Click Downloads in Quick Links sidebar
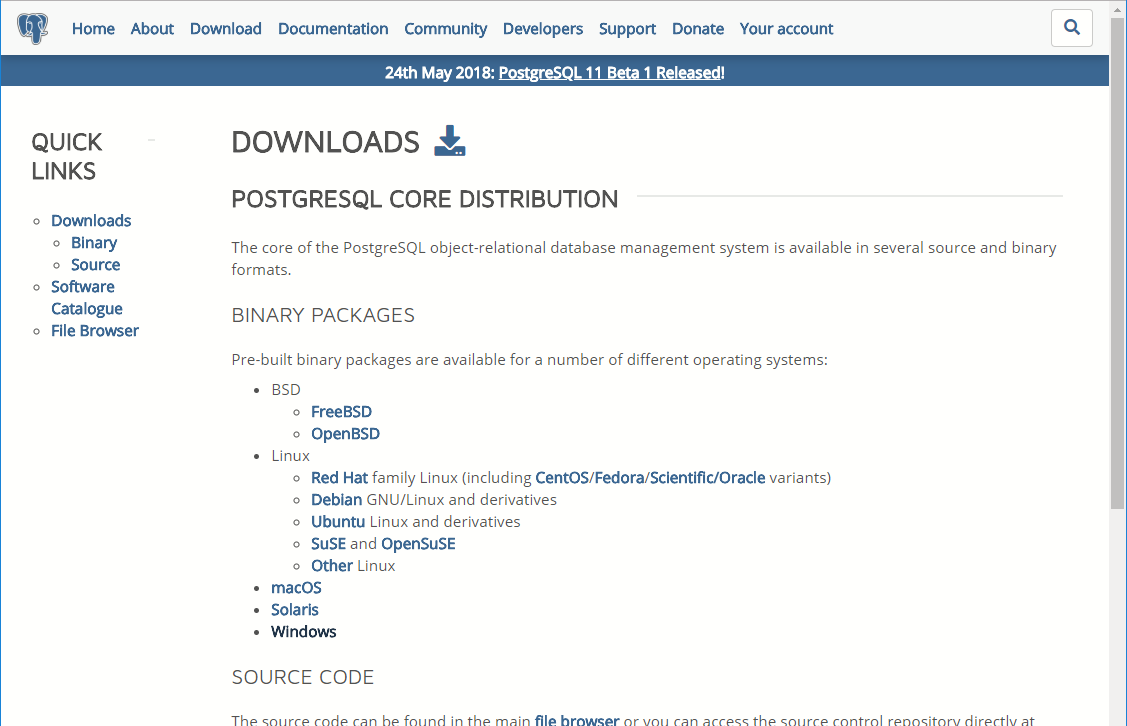1127x726 pixels. [x=91, y=221]
